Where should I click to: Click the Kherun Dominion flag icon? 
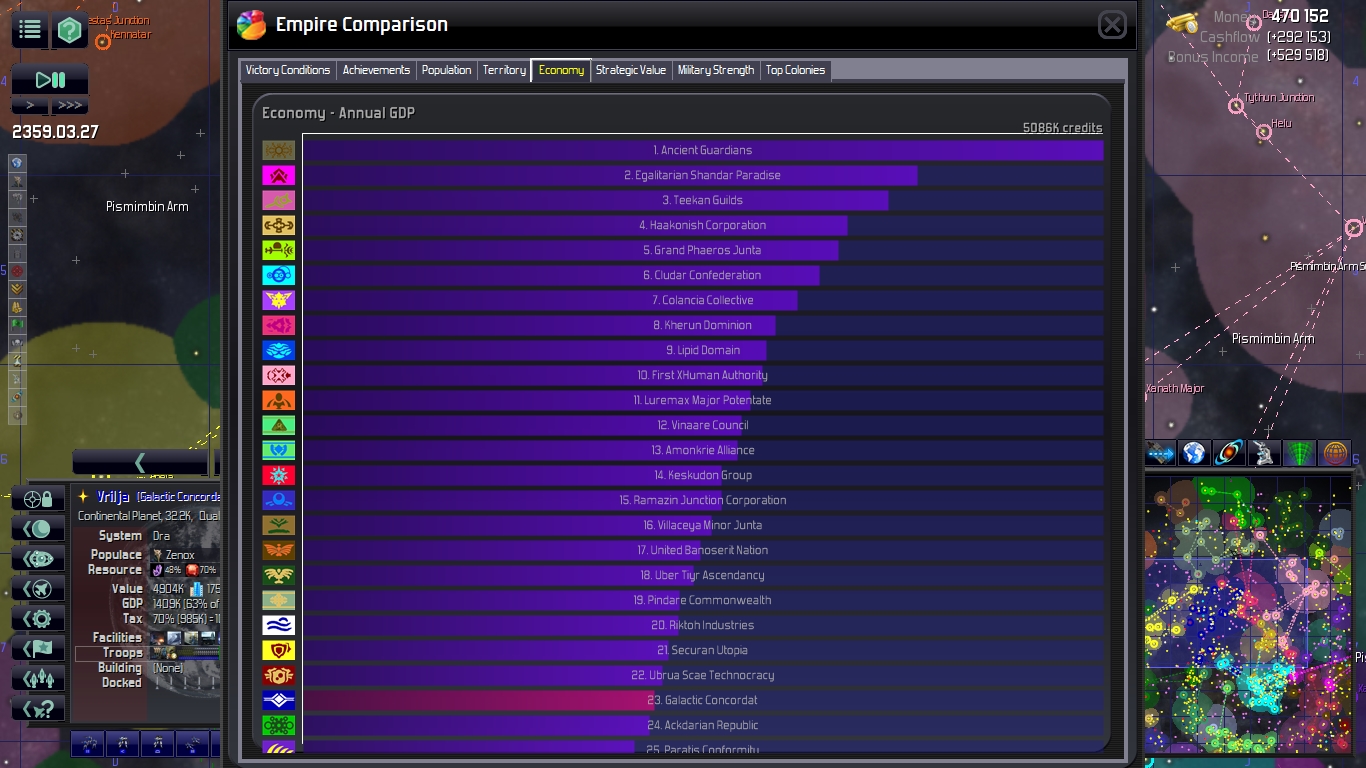279,325
